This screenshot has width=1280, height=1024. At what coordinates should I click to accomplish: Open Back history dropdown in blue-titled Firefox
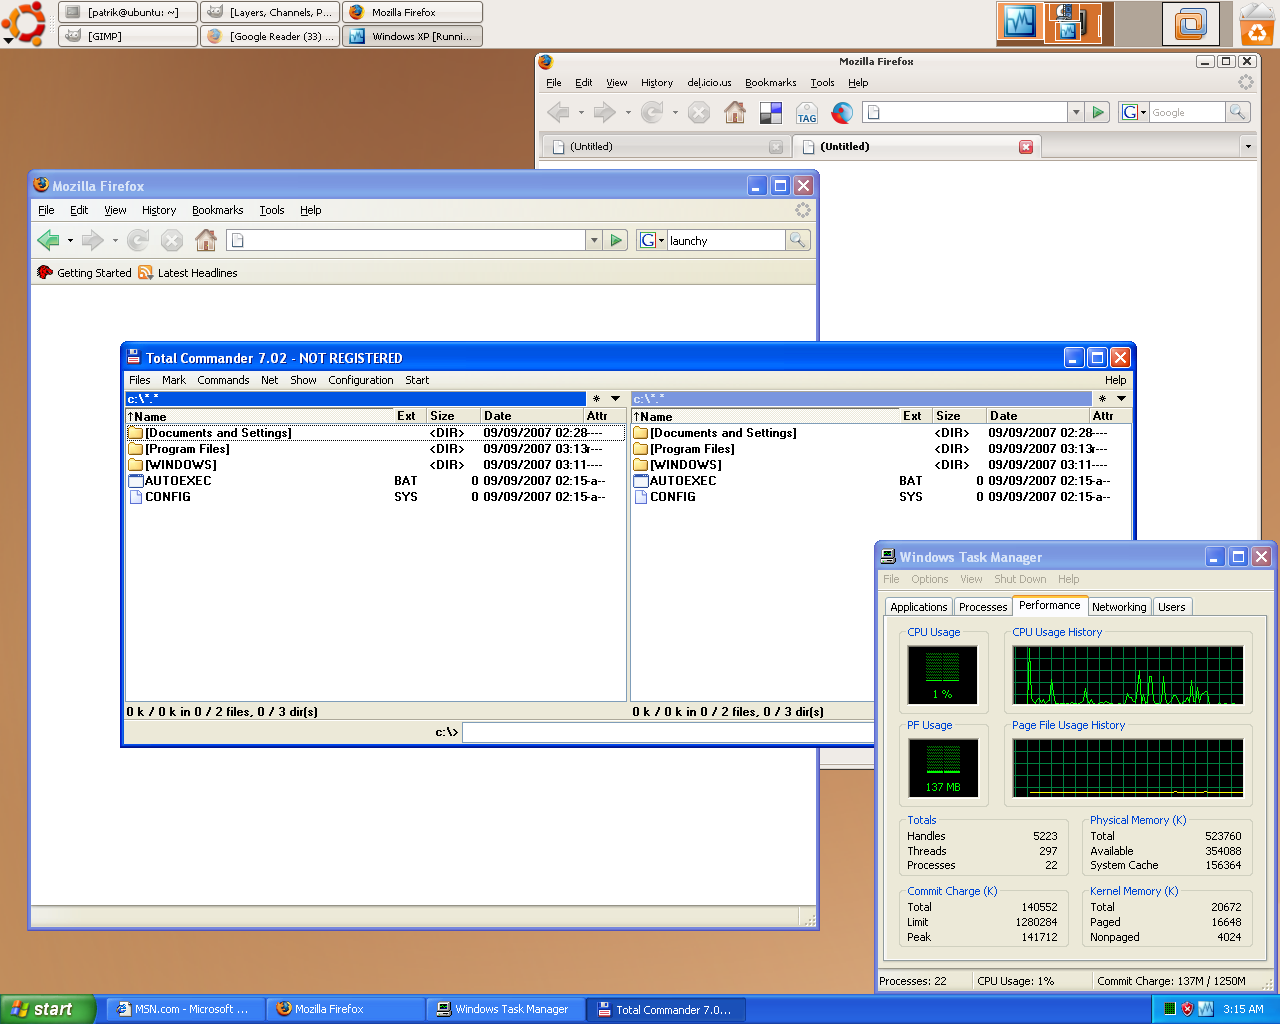pos(70,241)
